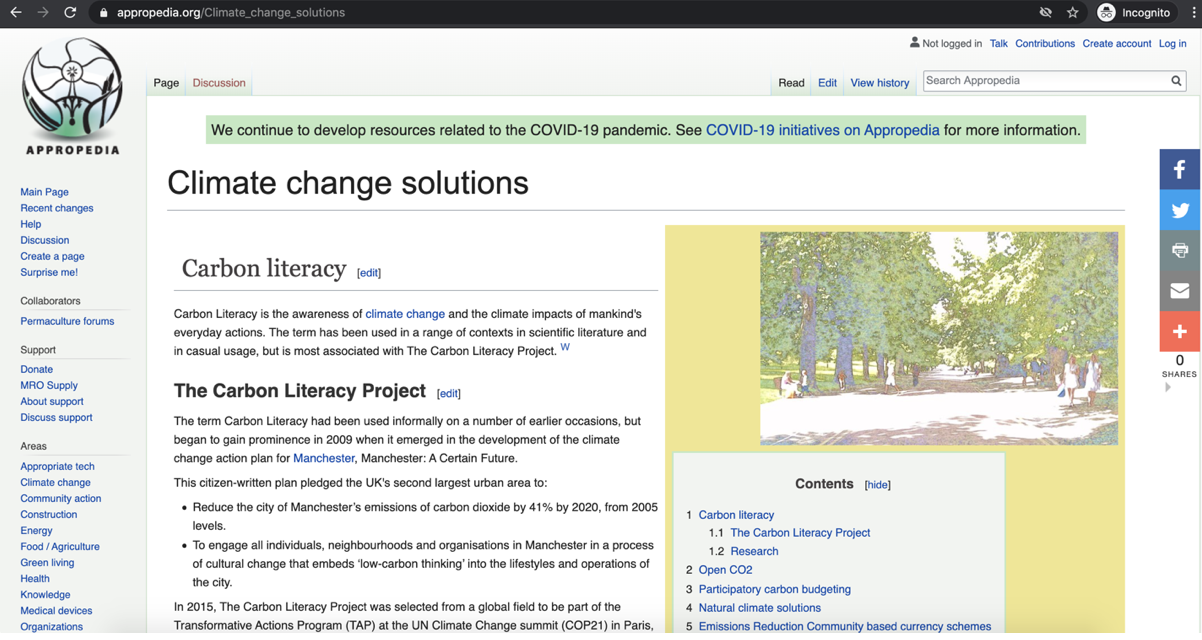Switch to the Discussion tab
The height and width of the screenshot is (640, 1202).
(x=219, y=83)
